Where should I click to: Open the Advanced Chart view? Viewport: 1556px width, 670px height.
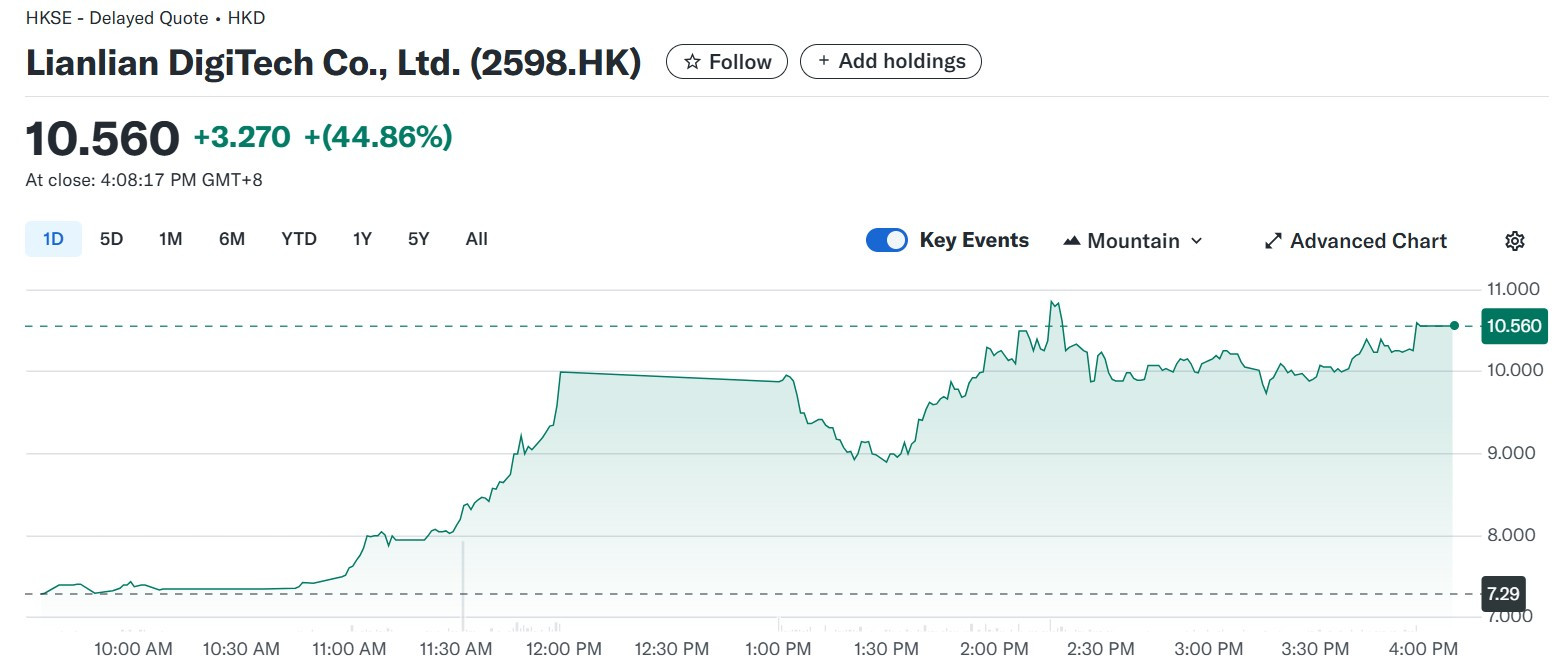1356,241
